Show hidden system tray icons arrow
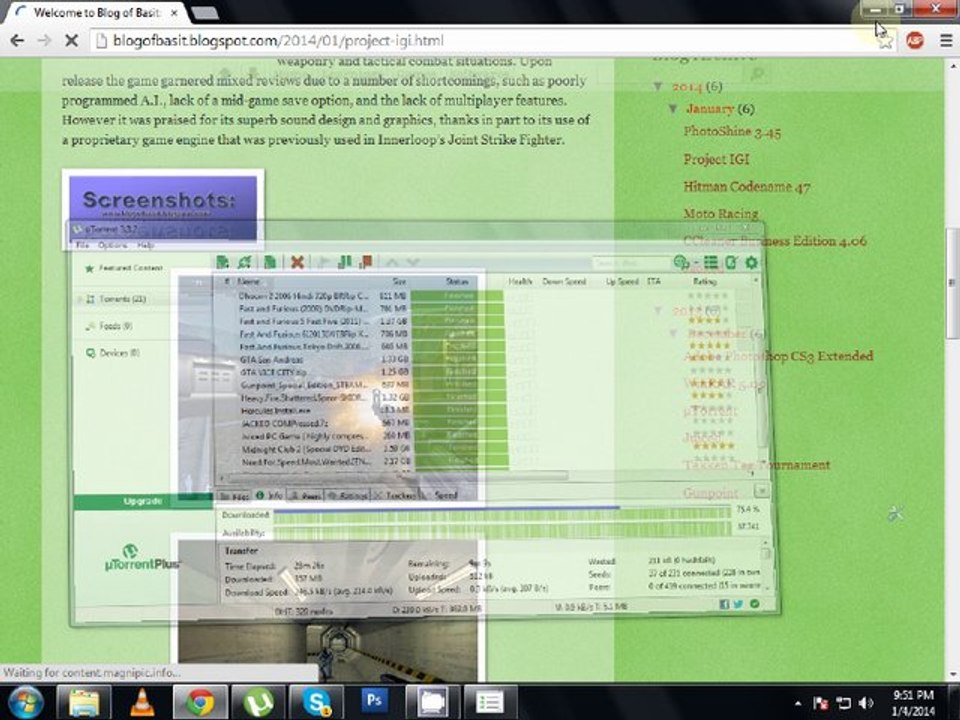This screenshot has height=720, width=960. point(798,703)
